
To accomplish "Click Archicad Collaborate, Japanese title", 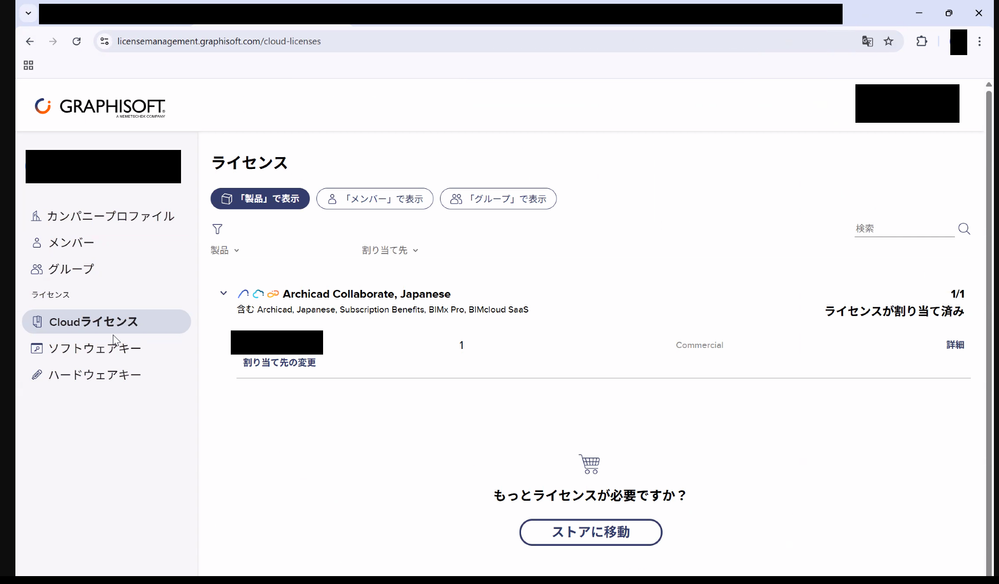I will click(x=366, y=294).
